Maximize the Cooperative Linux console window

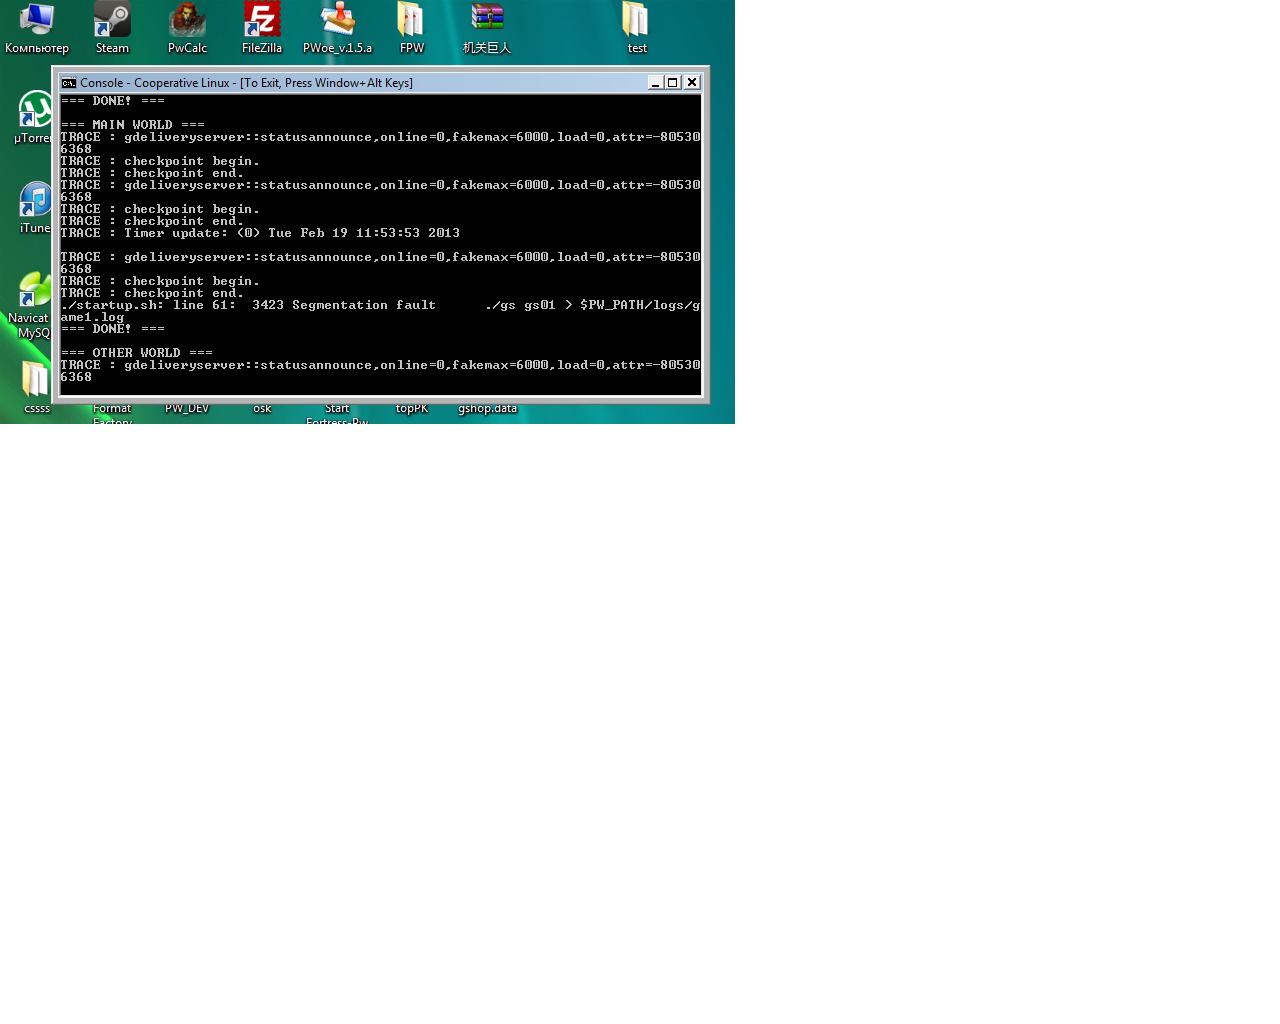pyautogui.click(x=673, y=83)
